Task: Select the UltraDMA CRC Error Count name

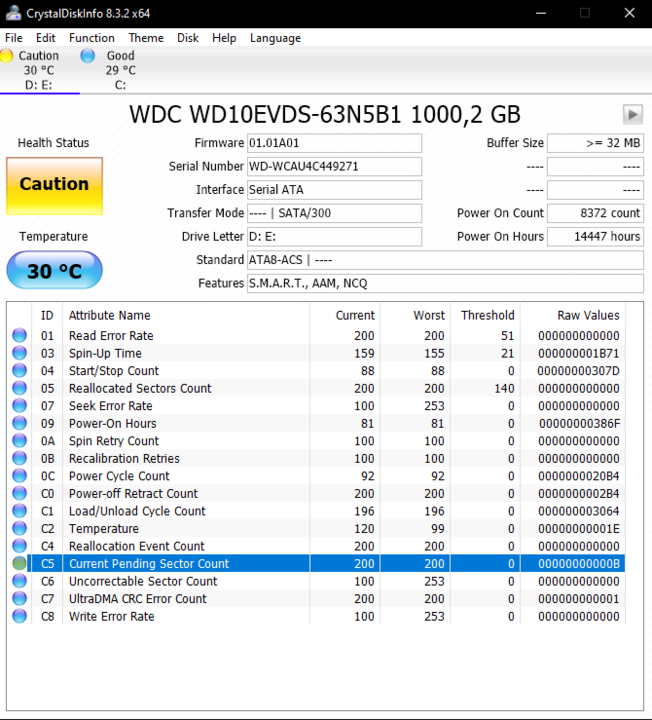Action: [138, 598]
